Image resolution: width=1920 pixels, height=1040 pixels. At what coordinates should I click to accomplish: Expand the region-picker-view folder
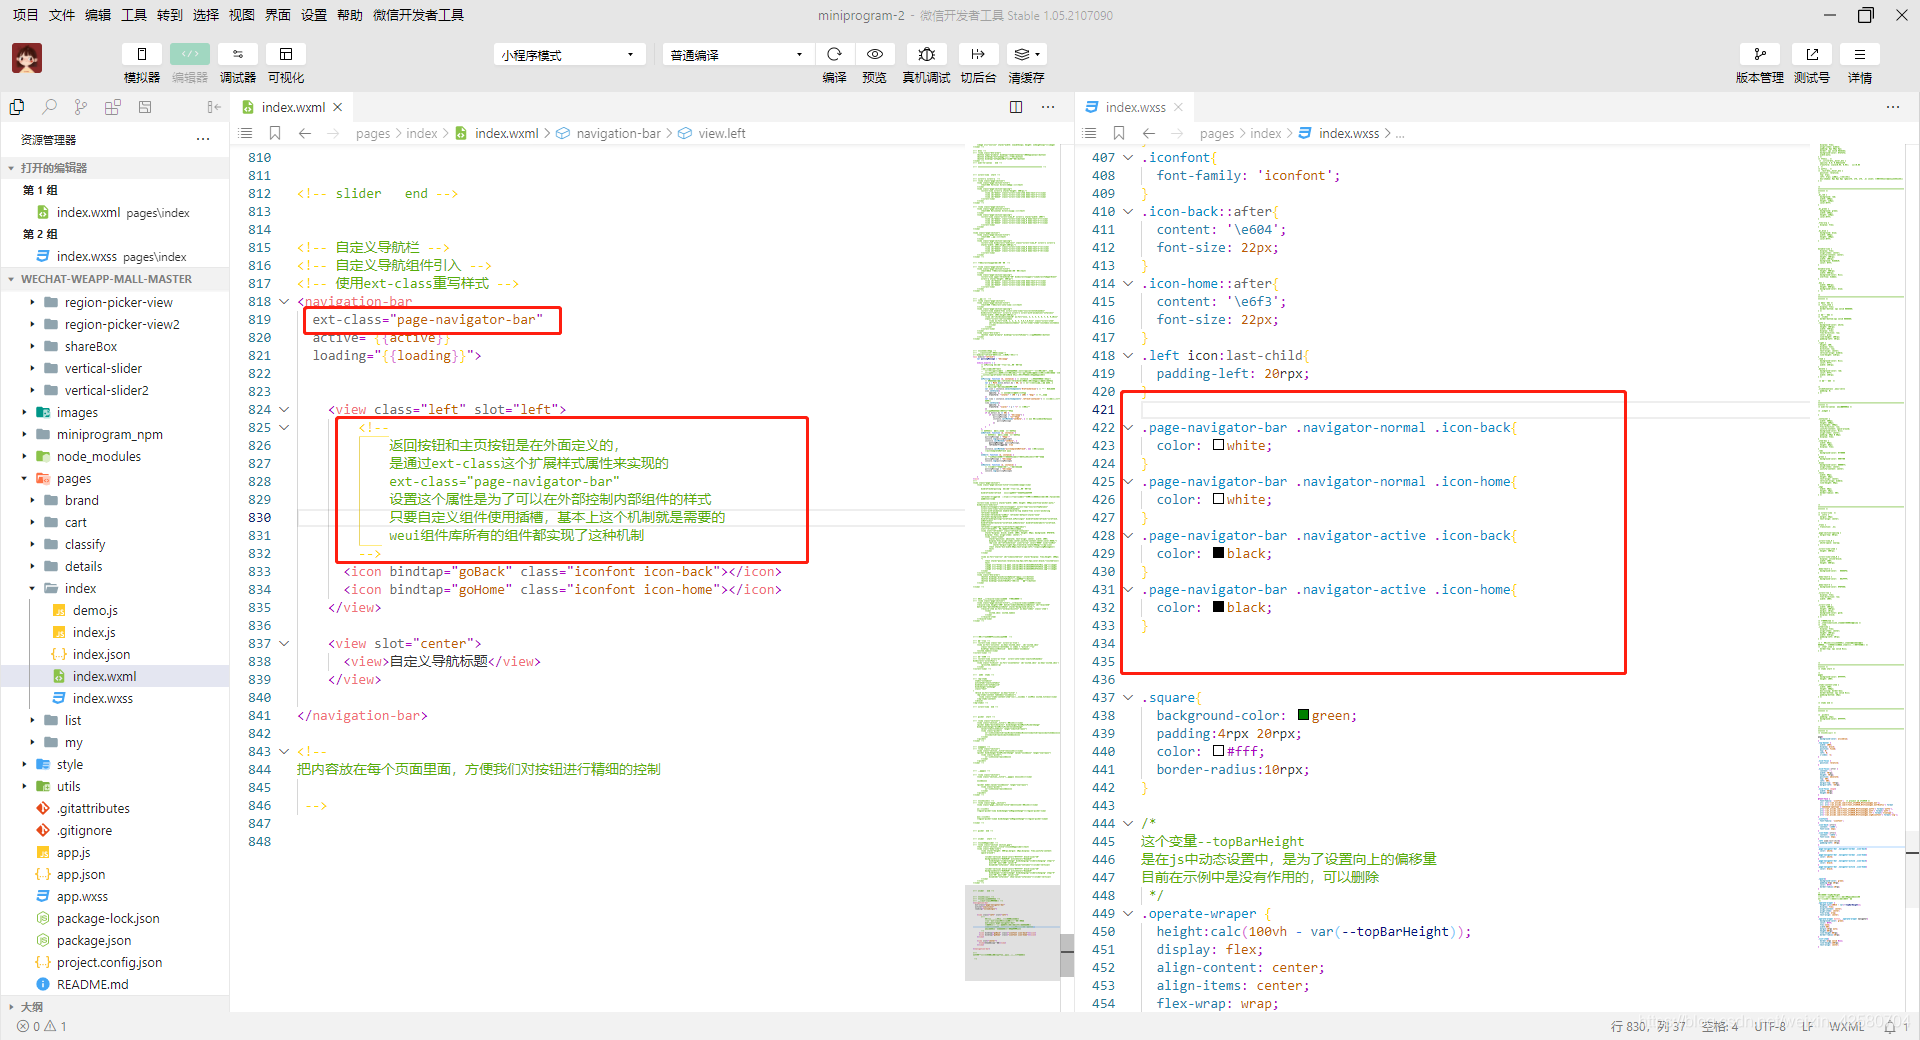32,302
